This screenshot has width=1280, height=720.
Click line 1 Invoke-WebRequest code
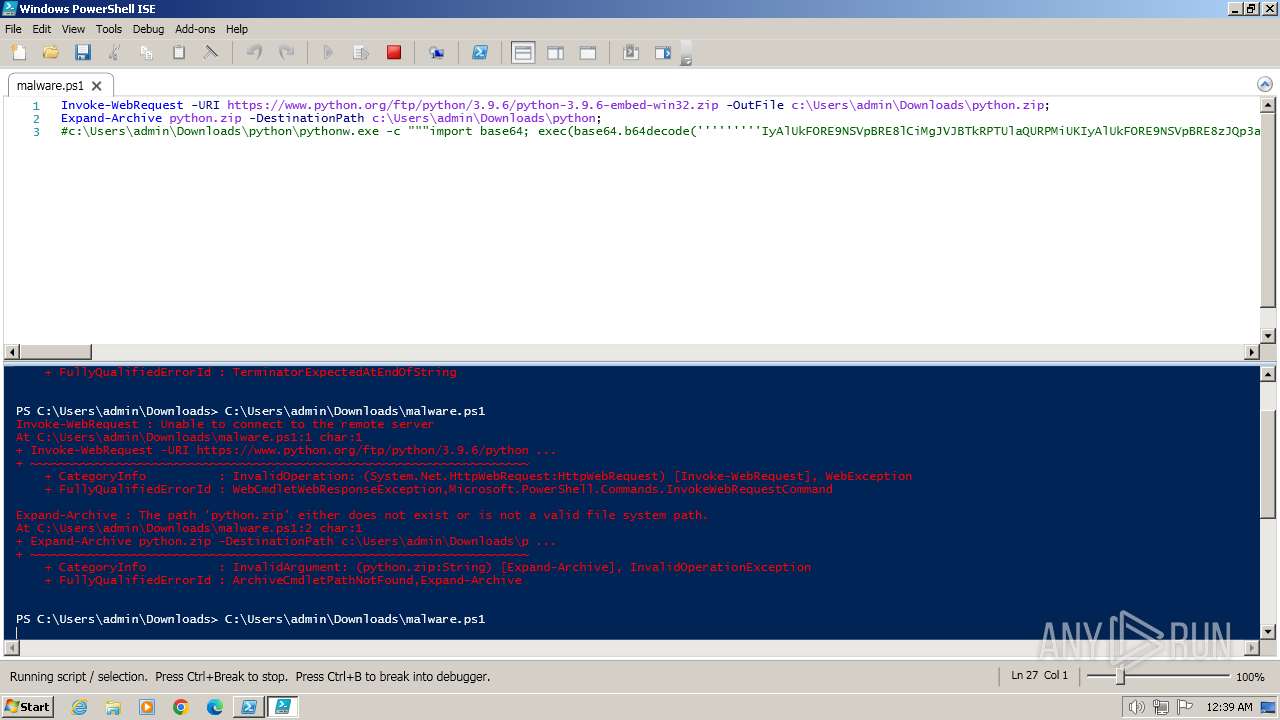click(555, 105)
